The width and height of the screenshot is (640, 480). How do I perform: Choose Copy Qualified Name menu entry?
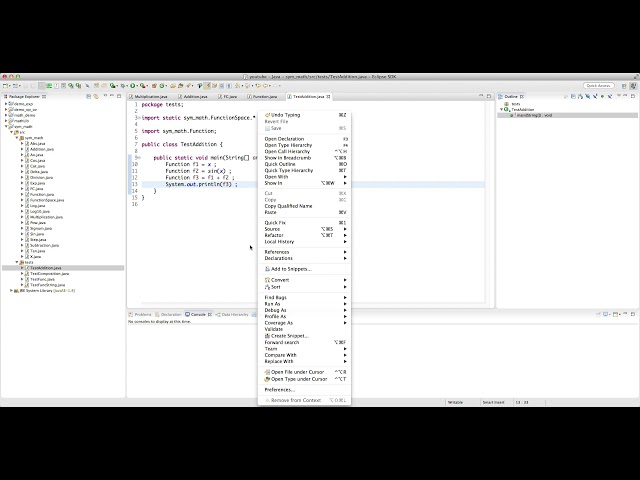304,206
